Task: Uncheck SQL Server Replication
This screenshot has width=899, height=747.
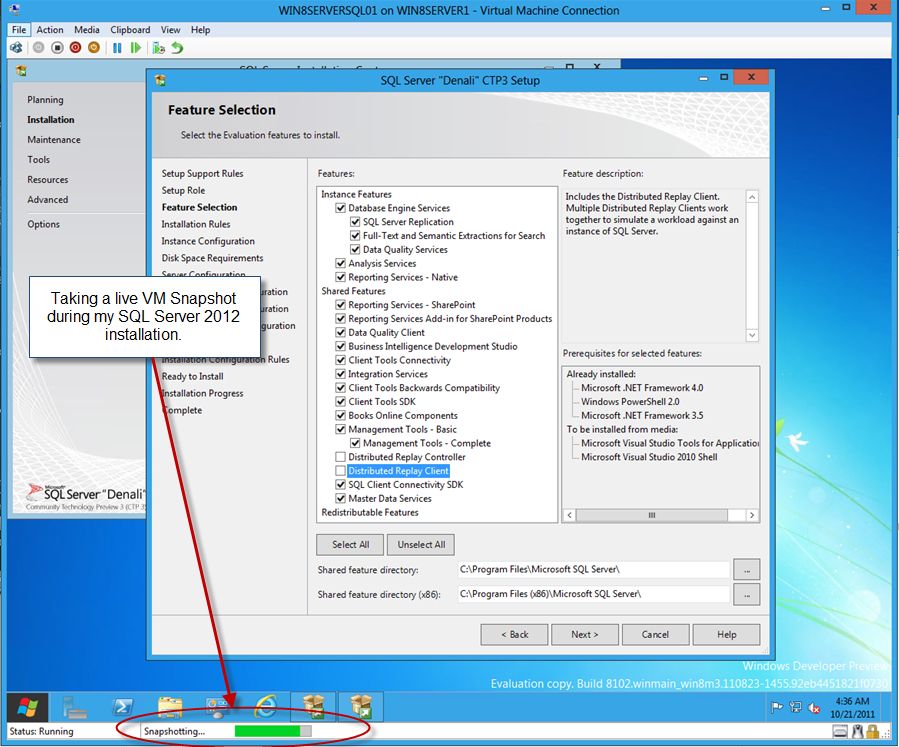Action: pos(355,222)
